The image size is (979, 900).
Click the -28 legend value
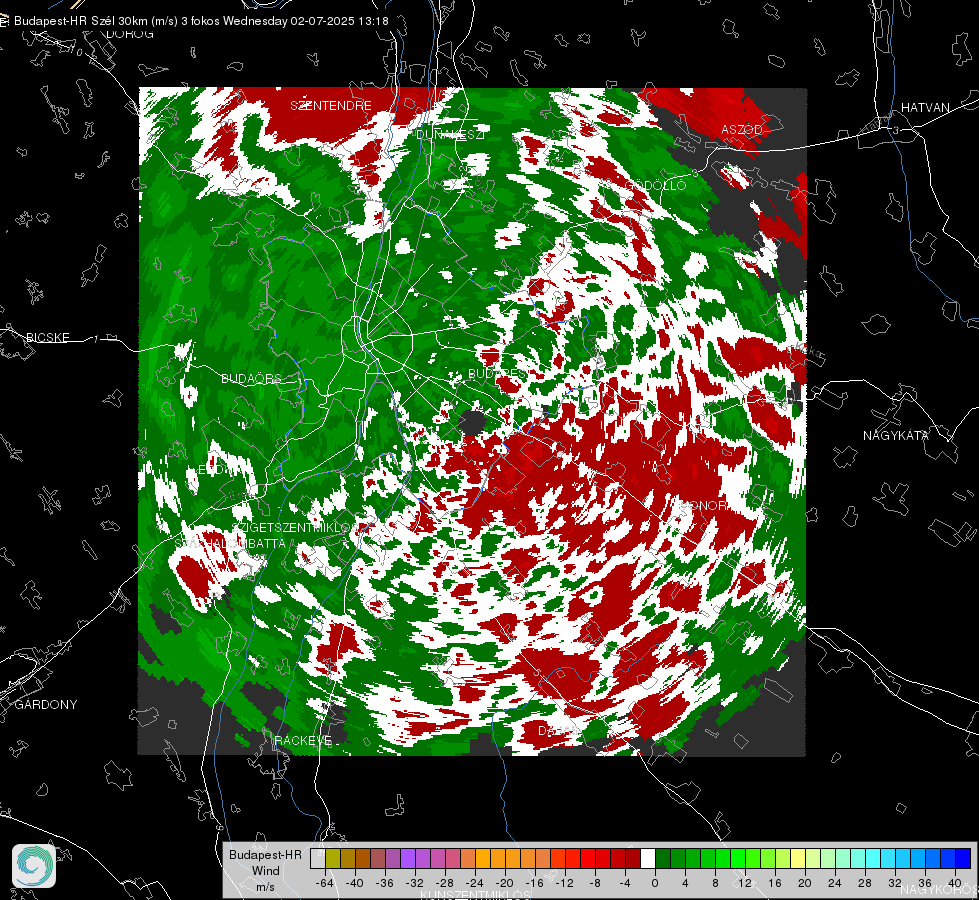coord(445,883)
